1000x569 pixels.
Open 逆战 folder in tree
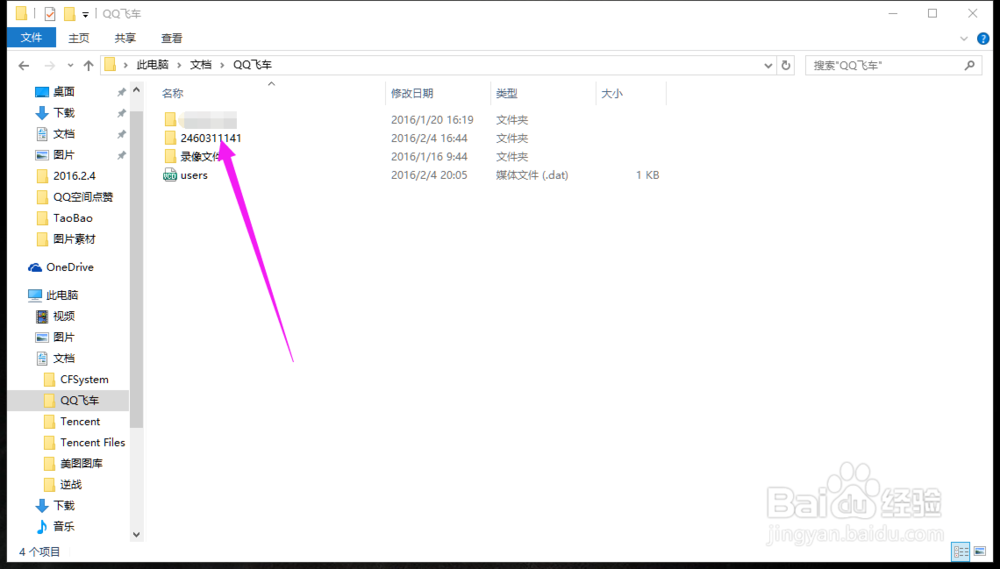[x=71, y=485]
